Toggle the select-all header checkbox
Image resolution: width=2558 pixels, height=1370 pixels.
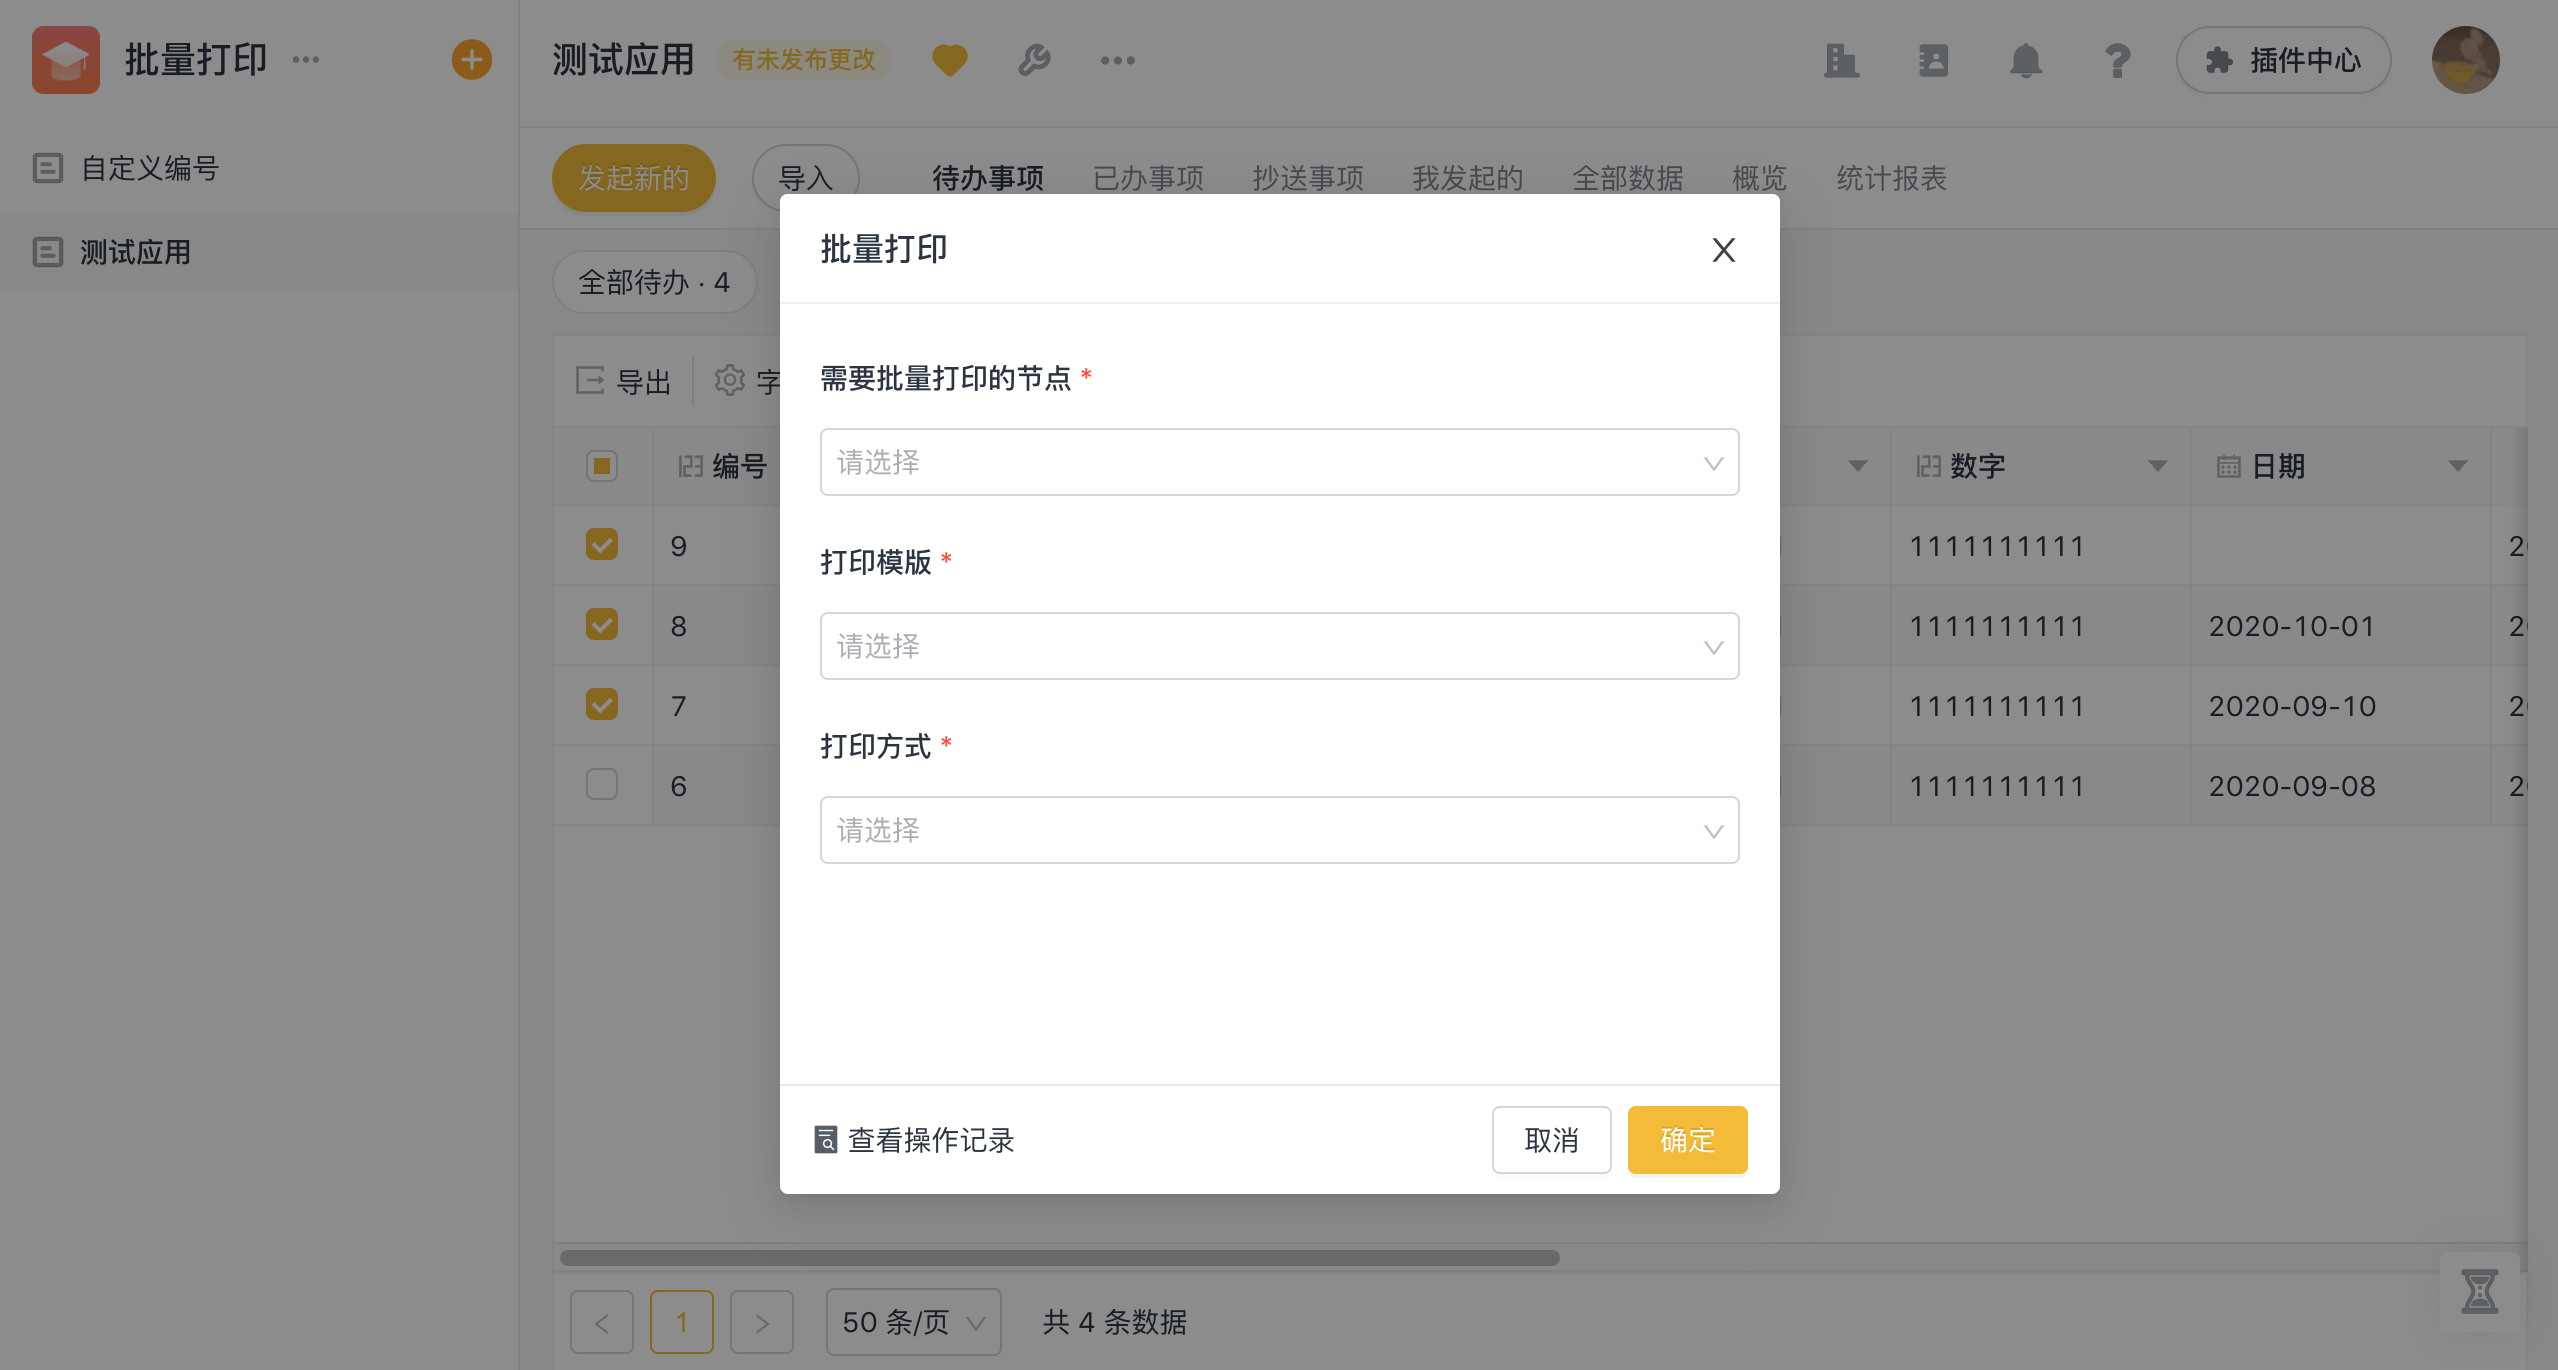(x=602, y=466)
